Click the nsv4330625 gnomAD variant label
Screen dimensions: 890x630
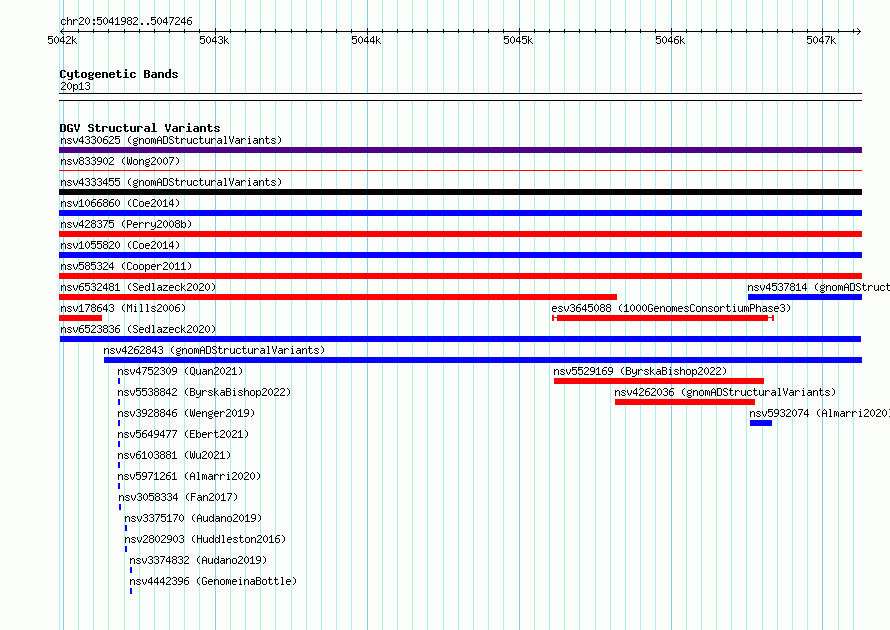[x=171, y=140]
